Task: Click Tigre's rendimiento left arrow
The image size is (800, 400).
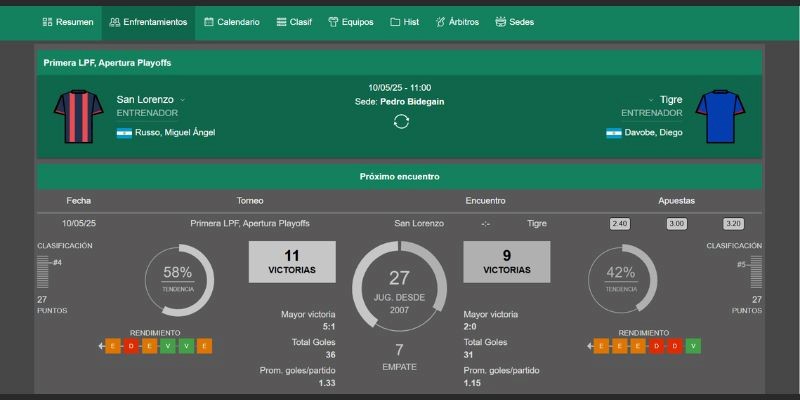Action: tap(590, 346)
